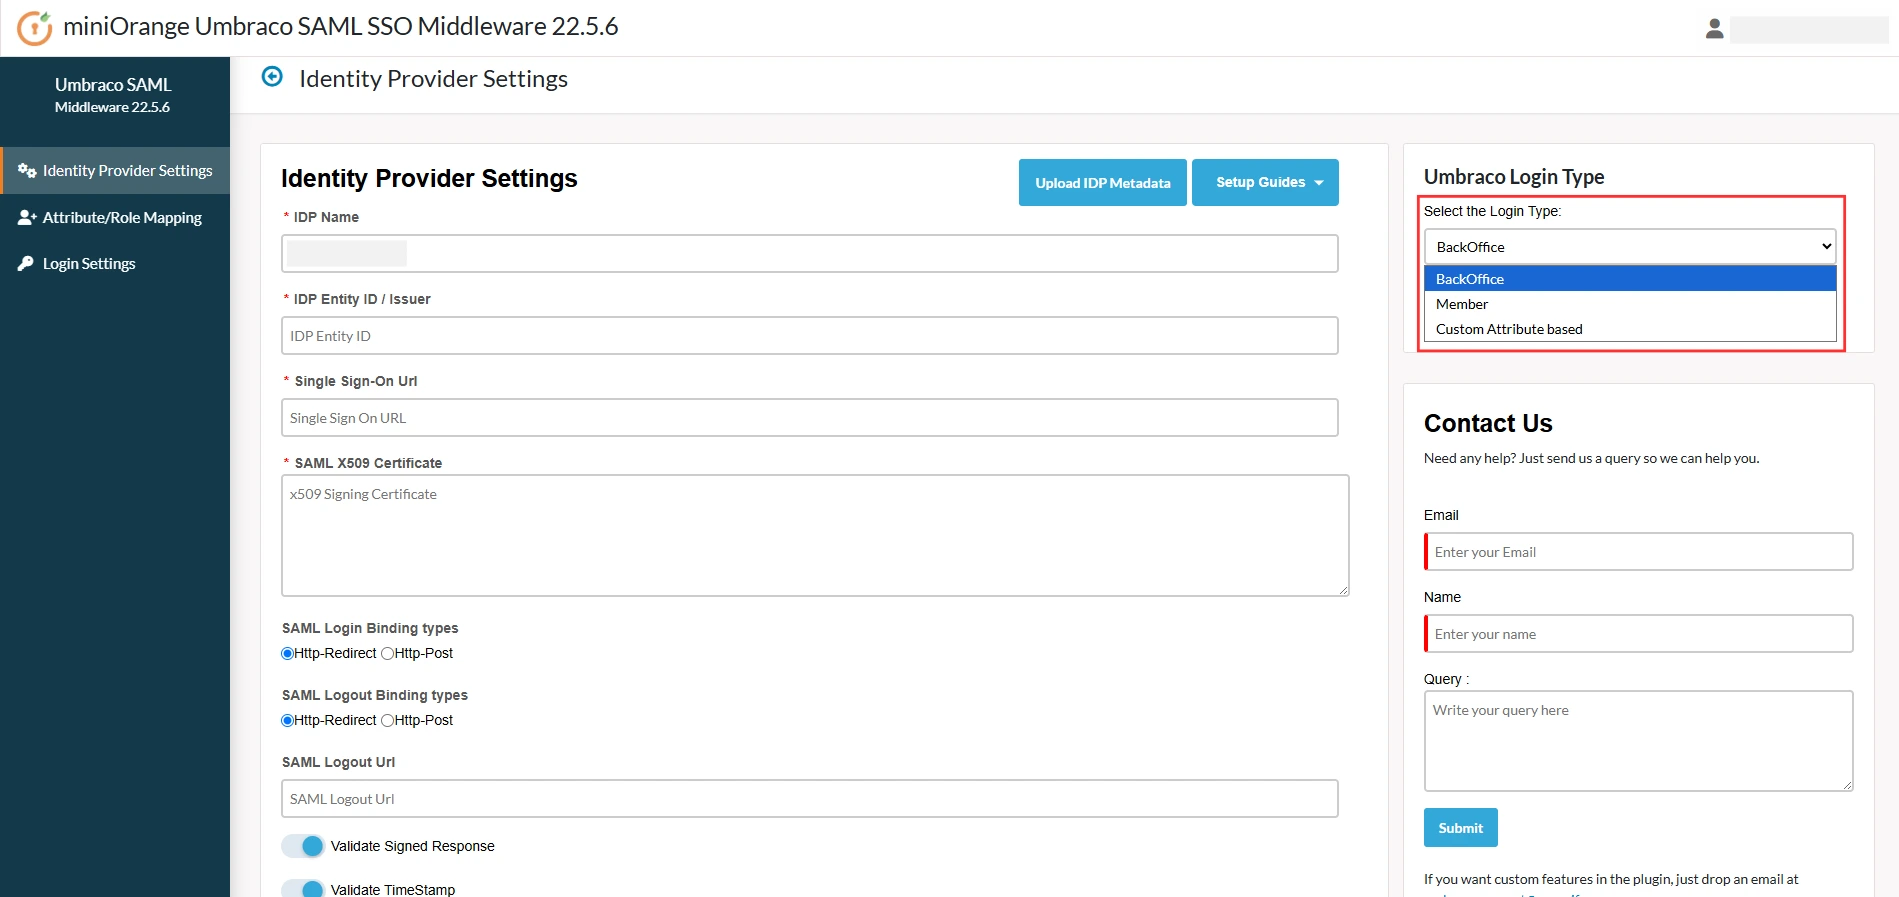Click the Contact Us heading
Screen dimensions: 1899x897
(x=1488, y=424)
